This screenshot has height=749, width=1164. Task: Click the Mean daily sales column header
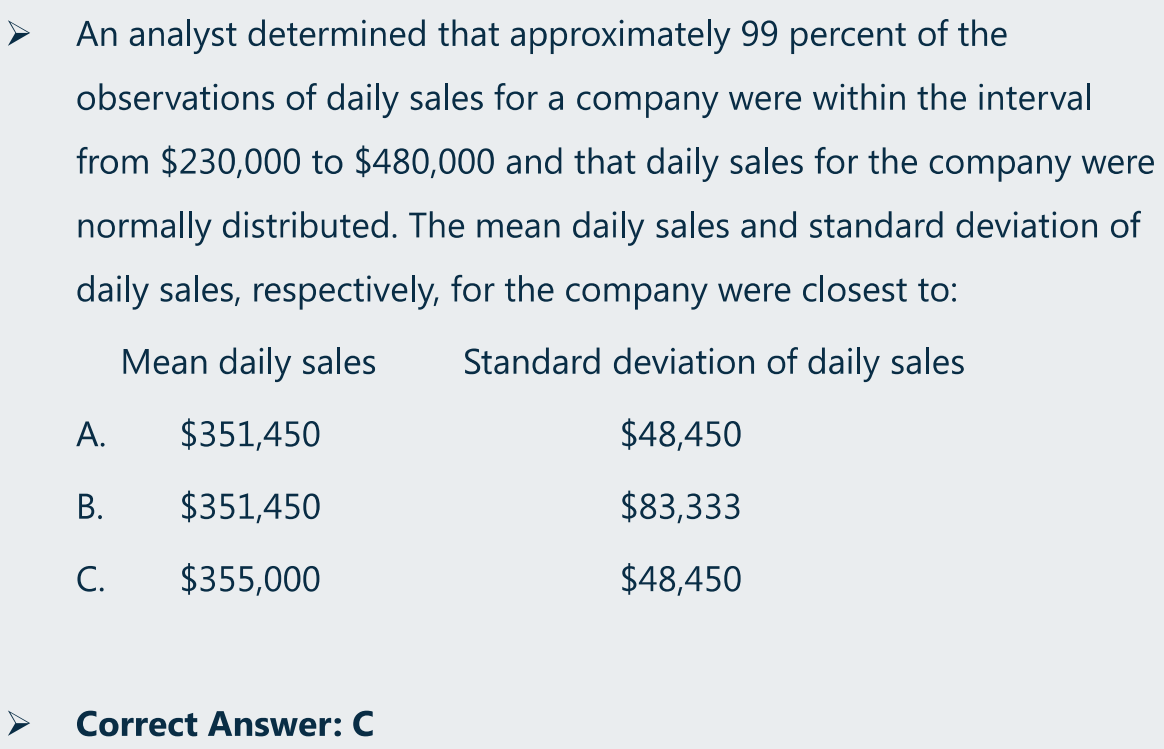point(249,363)
